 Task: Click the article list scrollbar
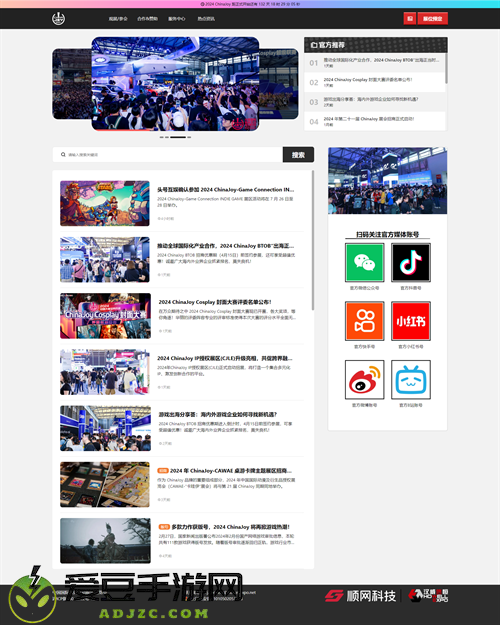click(x=313, y=240)
